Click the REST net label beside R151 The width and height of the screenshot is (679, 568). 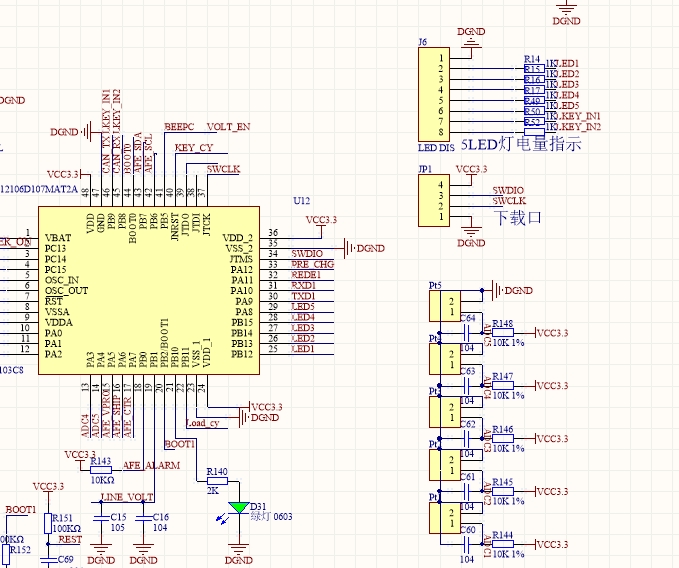[70, 539]
